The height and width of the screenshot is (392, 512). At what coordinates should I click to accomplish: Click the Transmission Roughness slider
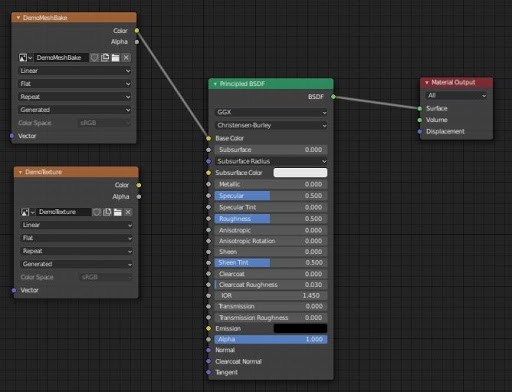point(271,318)
